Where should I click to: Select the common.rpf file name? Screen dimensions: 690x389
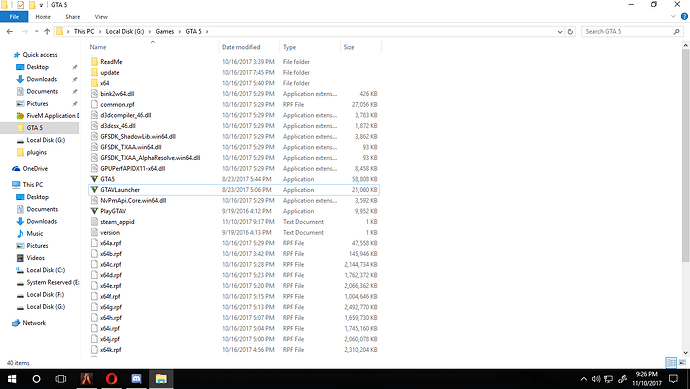(x=117, y=105)
